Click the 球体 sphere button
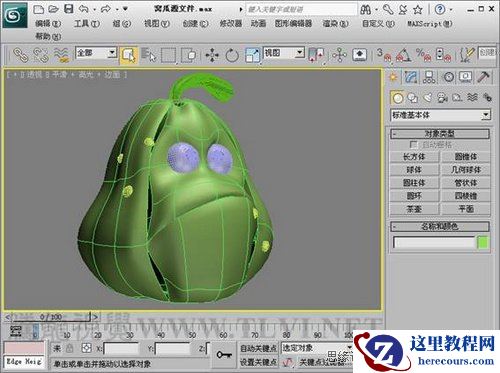Viewport: 500px width, 373px height. pos(414,170)
